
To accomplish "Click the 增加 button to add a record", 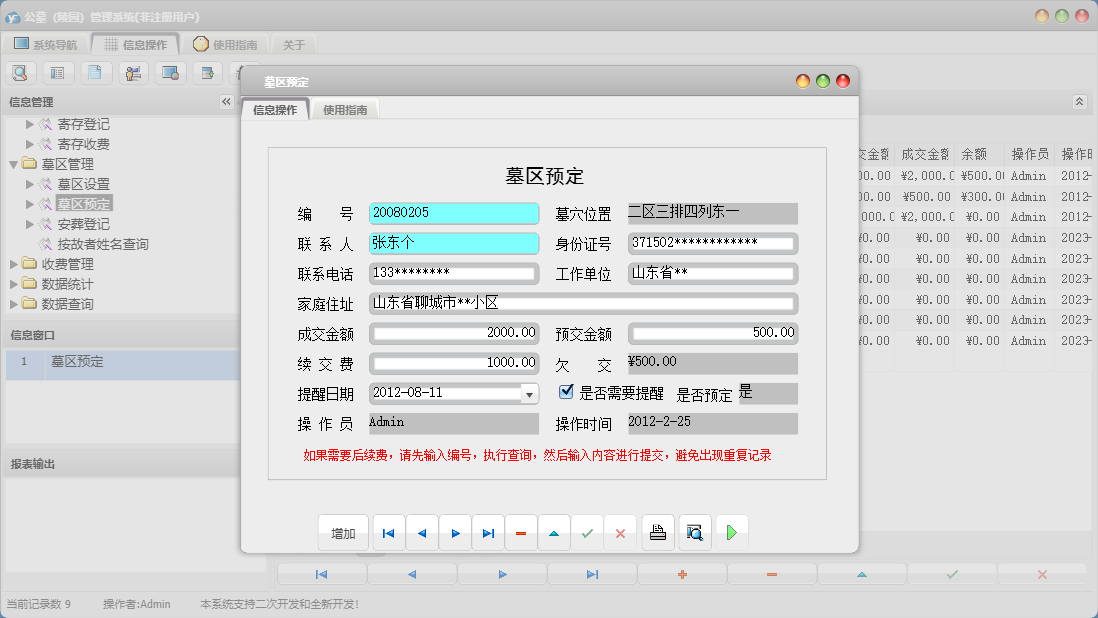I will [x=343, y=532].
